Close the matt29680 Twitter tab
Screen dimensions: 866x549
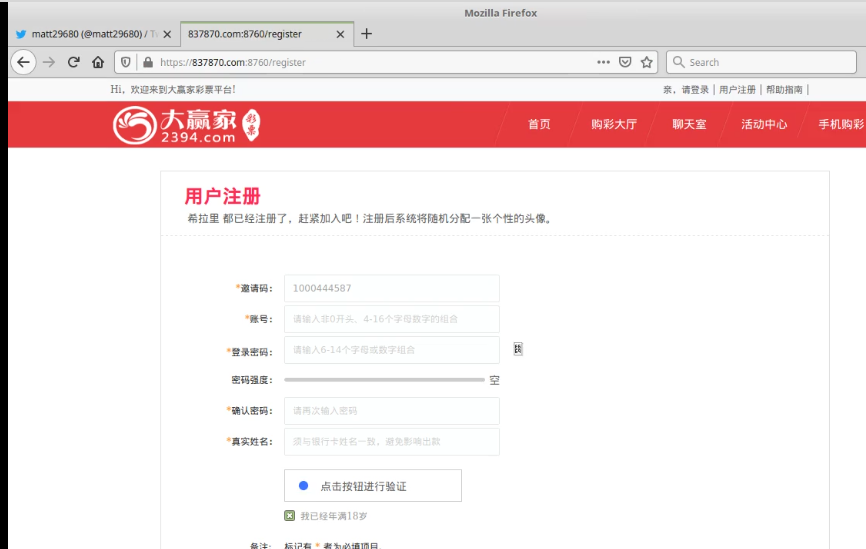coord(167,34)
